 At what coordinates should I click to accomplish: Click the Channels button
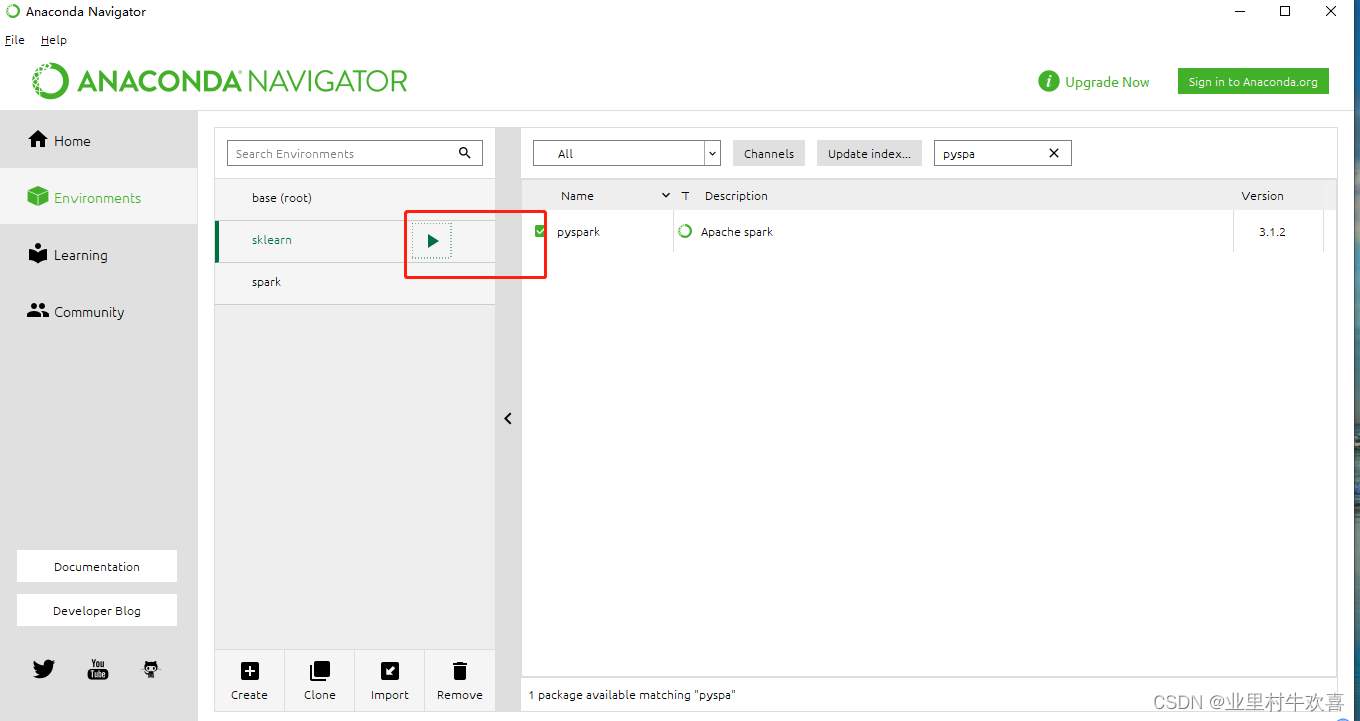(769, 153)
